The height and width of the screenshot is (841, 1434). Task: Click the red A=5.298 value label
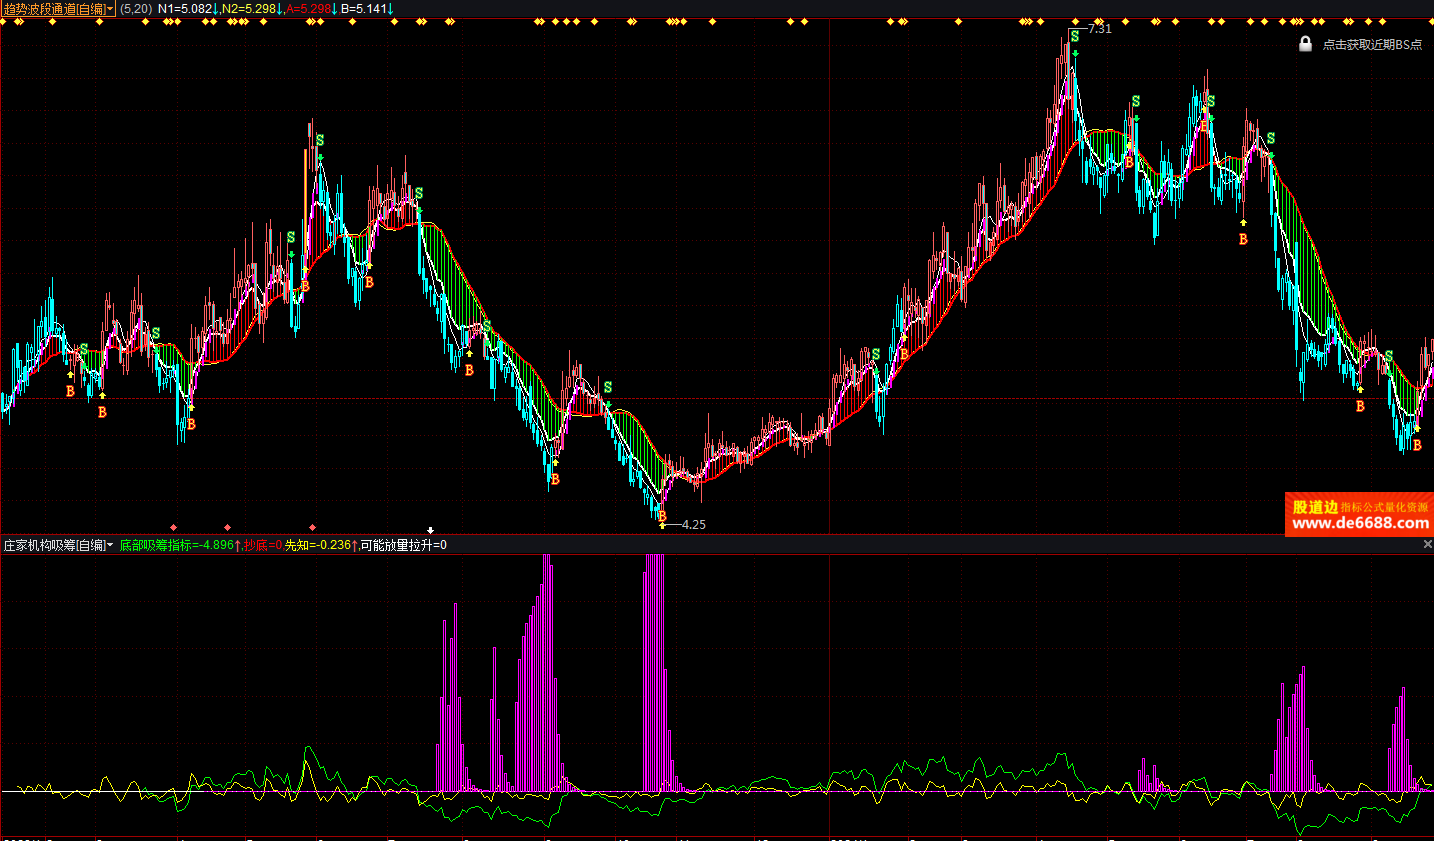pos(309,9)
